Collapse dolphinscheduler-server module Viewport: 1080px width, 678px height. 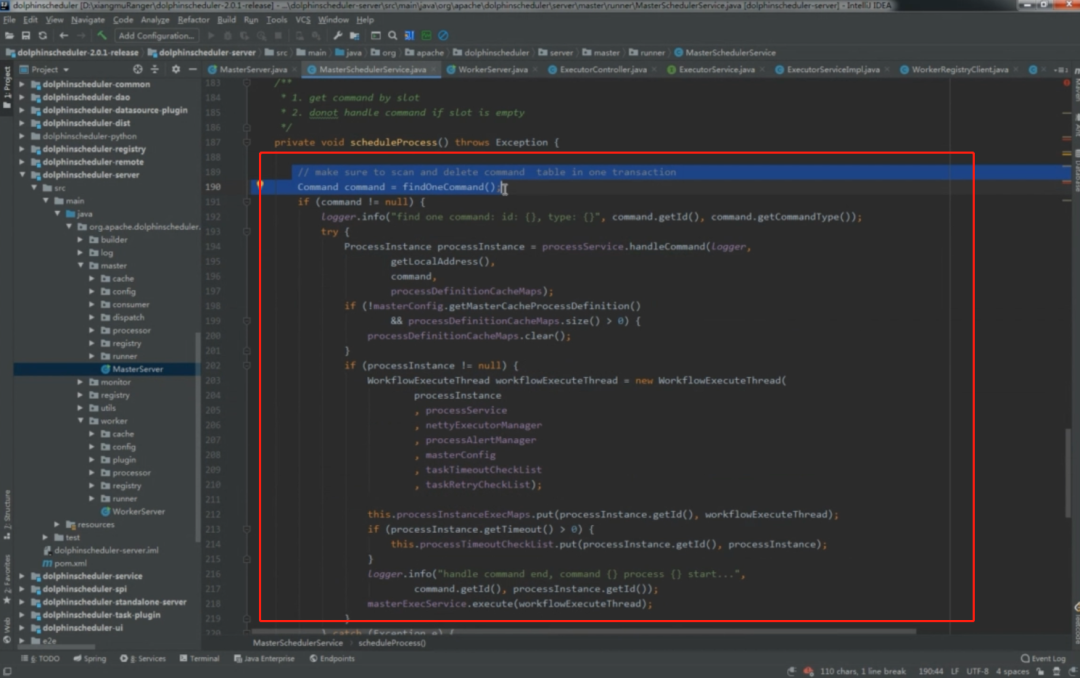click(22, 175)
